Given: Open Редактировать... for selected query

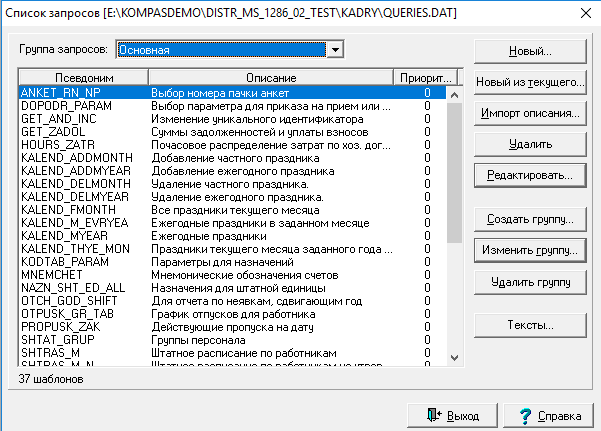Looking at the screenshot, I should (x=530, y=176).
